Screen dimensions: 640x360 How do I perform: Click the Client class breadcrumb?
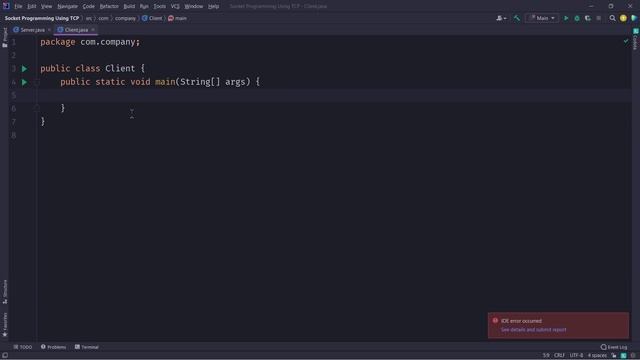tap(152, 18)
